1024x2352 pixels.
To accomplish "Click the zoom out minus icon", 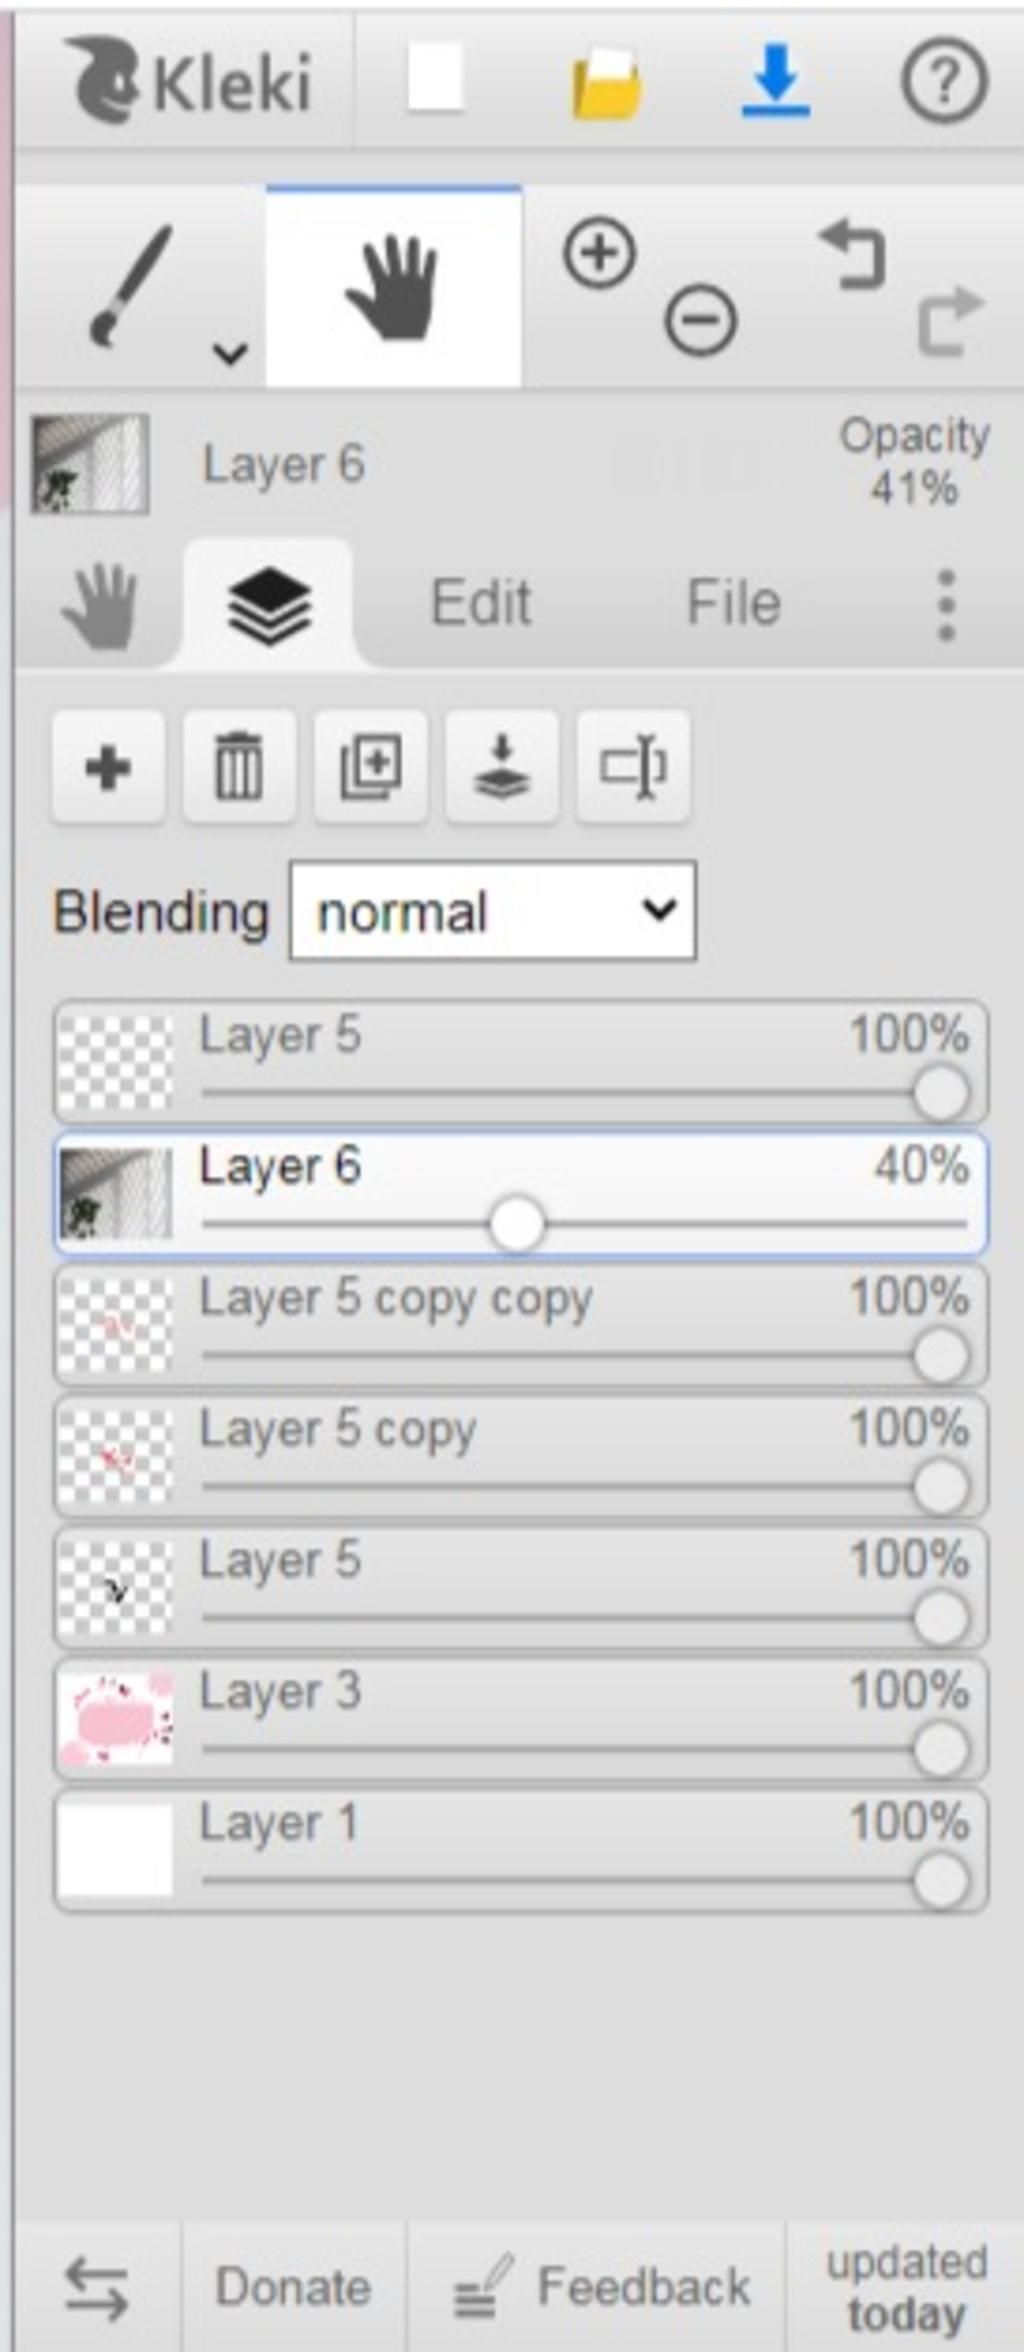I will pos(700,320).
